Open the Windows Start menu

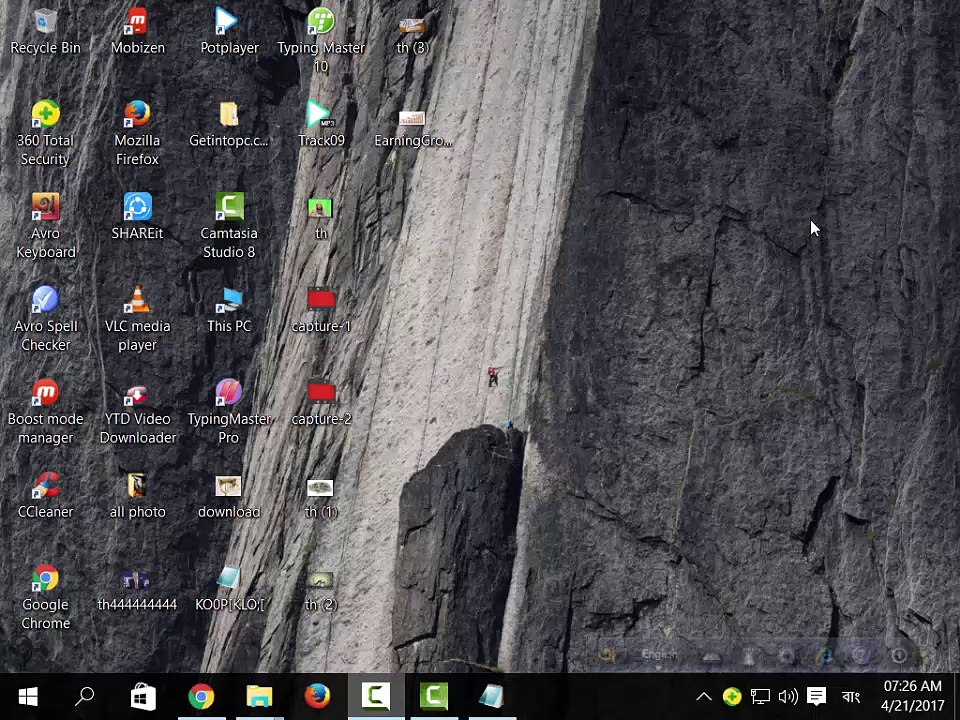point(28,697)
